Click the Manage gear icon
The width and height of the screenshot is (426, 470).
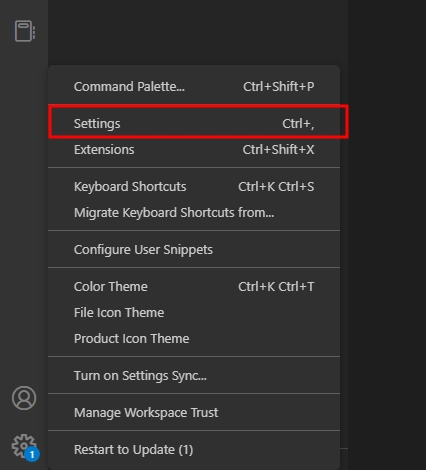(23, 446)
